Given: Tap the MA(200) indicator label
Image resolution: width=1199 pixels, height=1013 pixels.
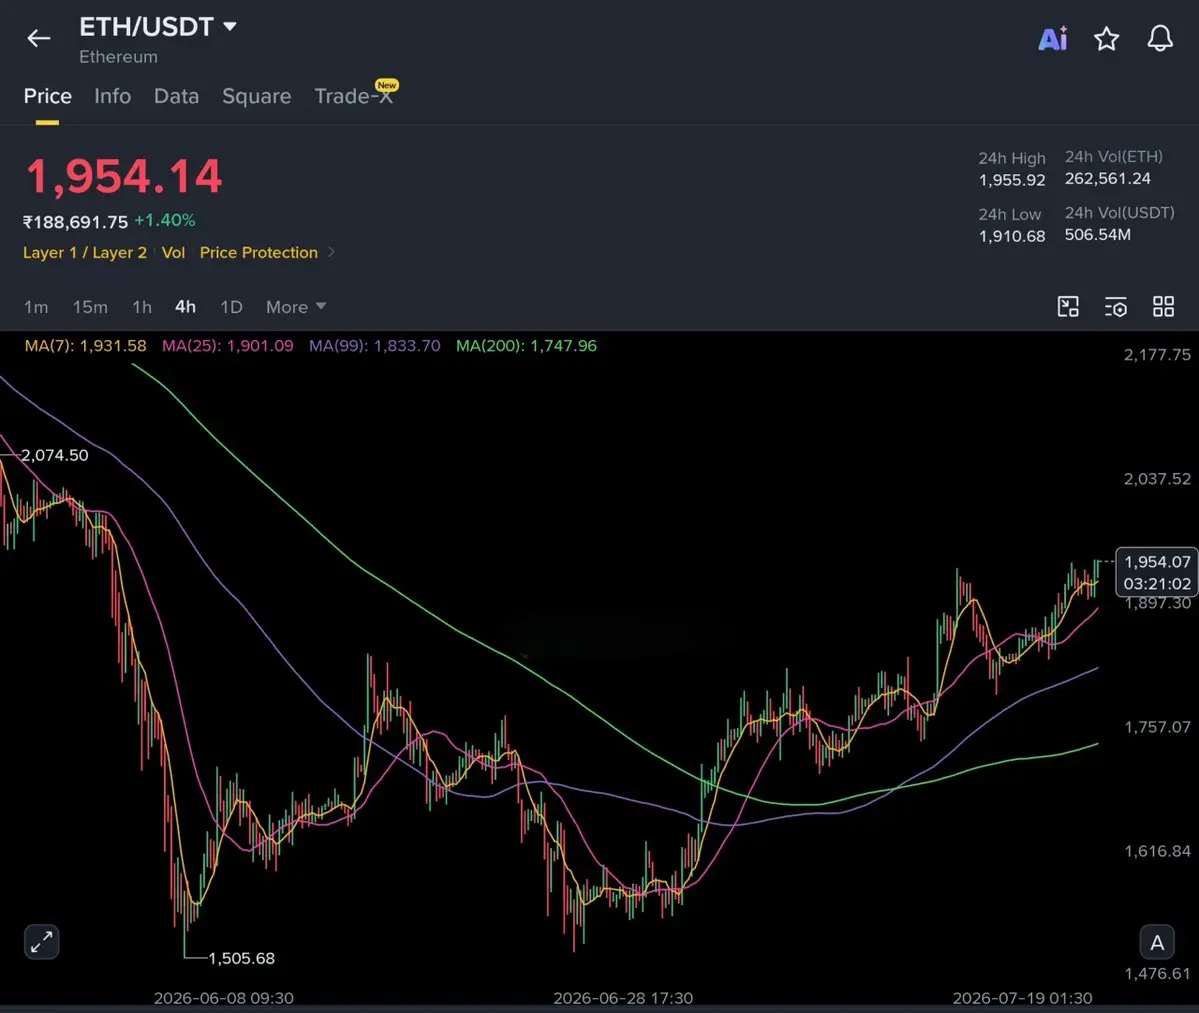Looking at the screenshot, I should (x=526, y=346).
